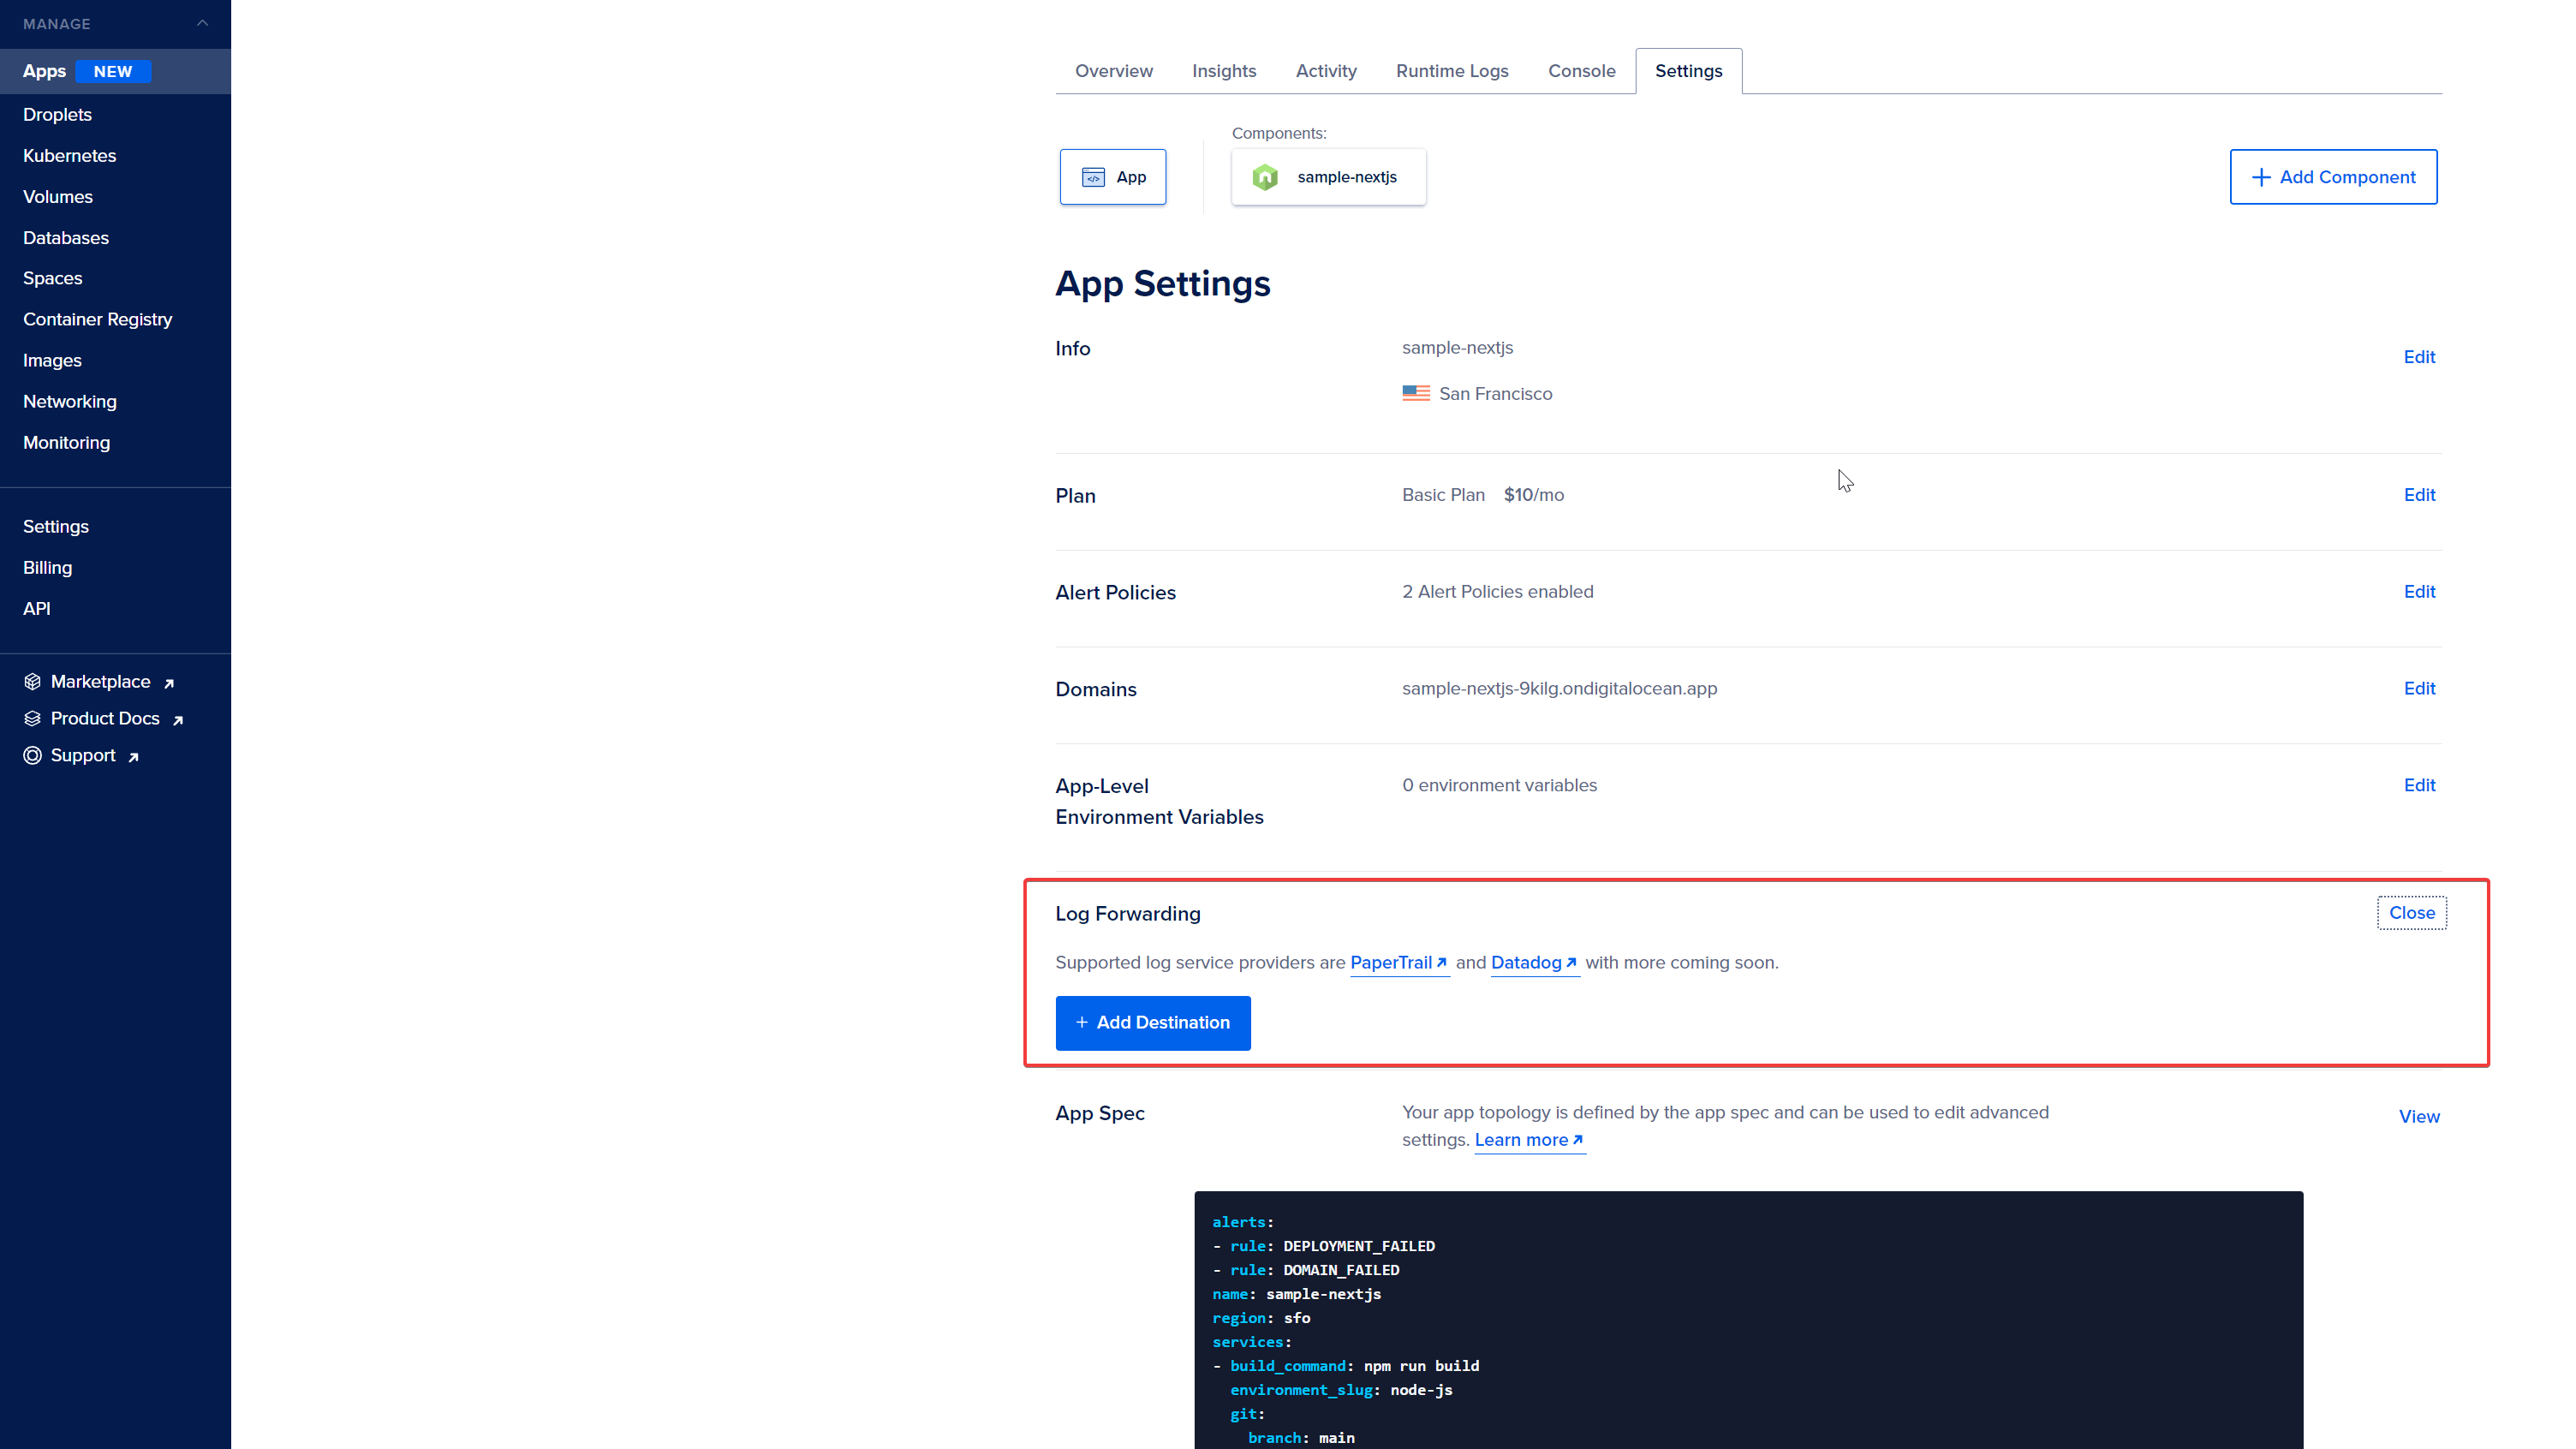Click the Product Docs stack icon
The width and height of the screenshot is (2576, 1449).
pos(32,719)
